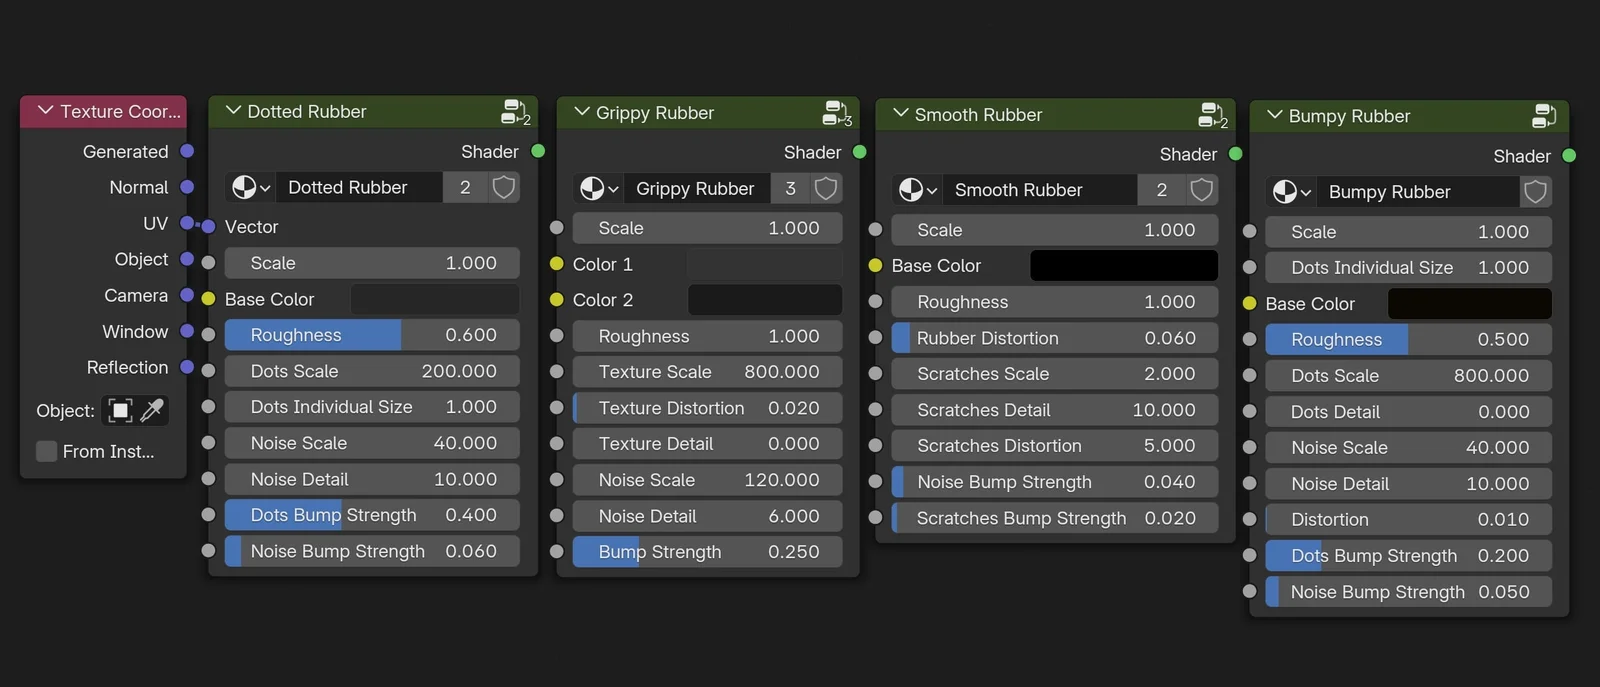The height and width of the screenshot is (687, 1600).
Task: Click the Normal output socket
Action: (187, 187)
